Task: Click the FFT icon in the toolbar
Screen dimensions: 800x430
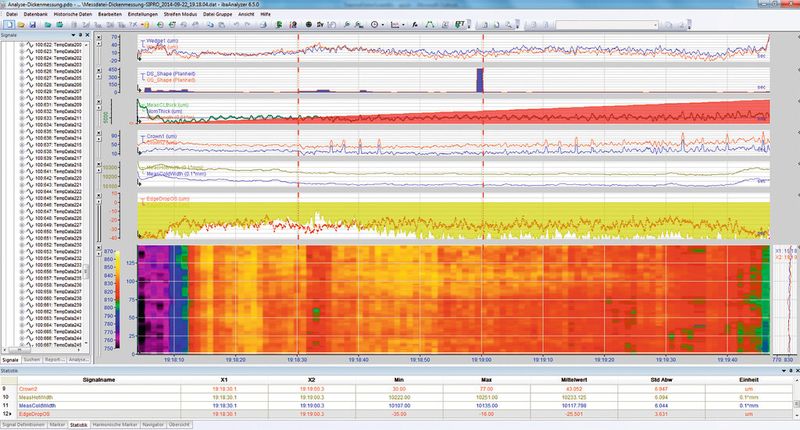Action: (x=460, y=24)
